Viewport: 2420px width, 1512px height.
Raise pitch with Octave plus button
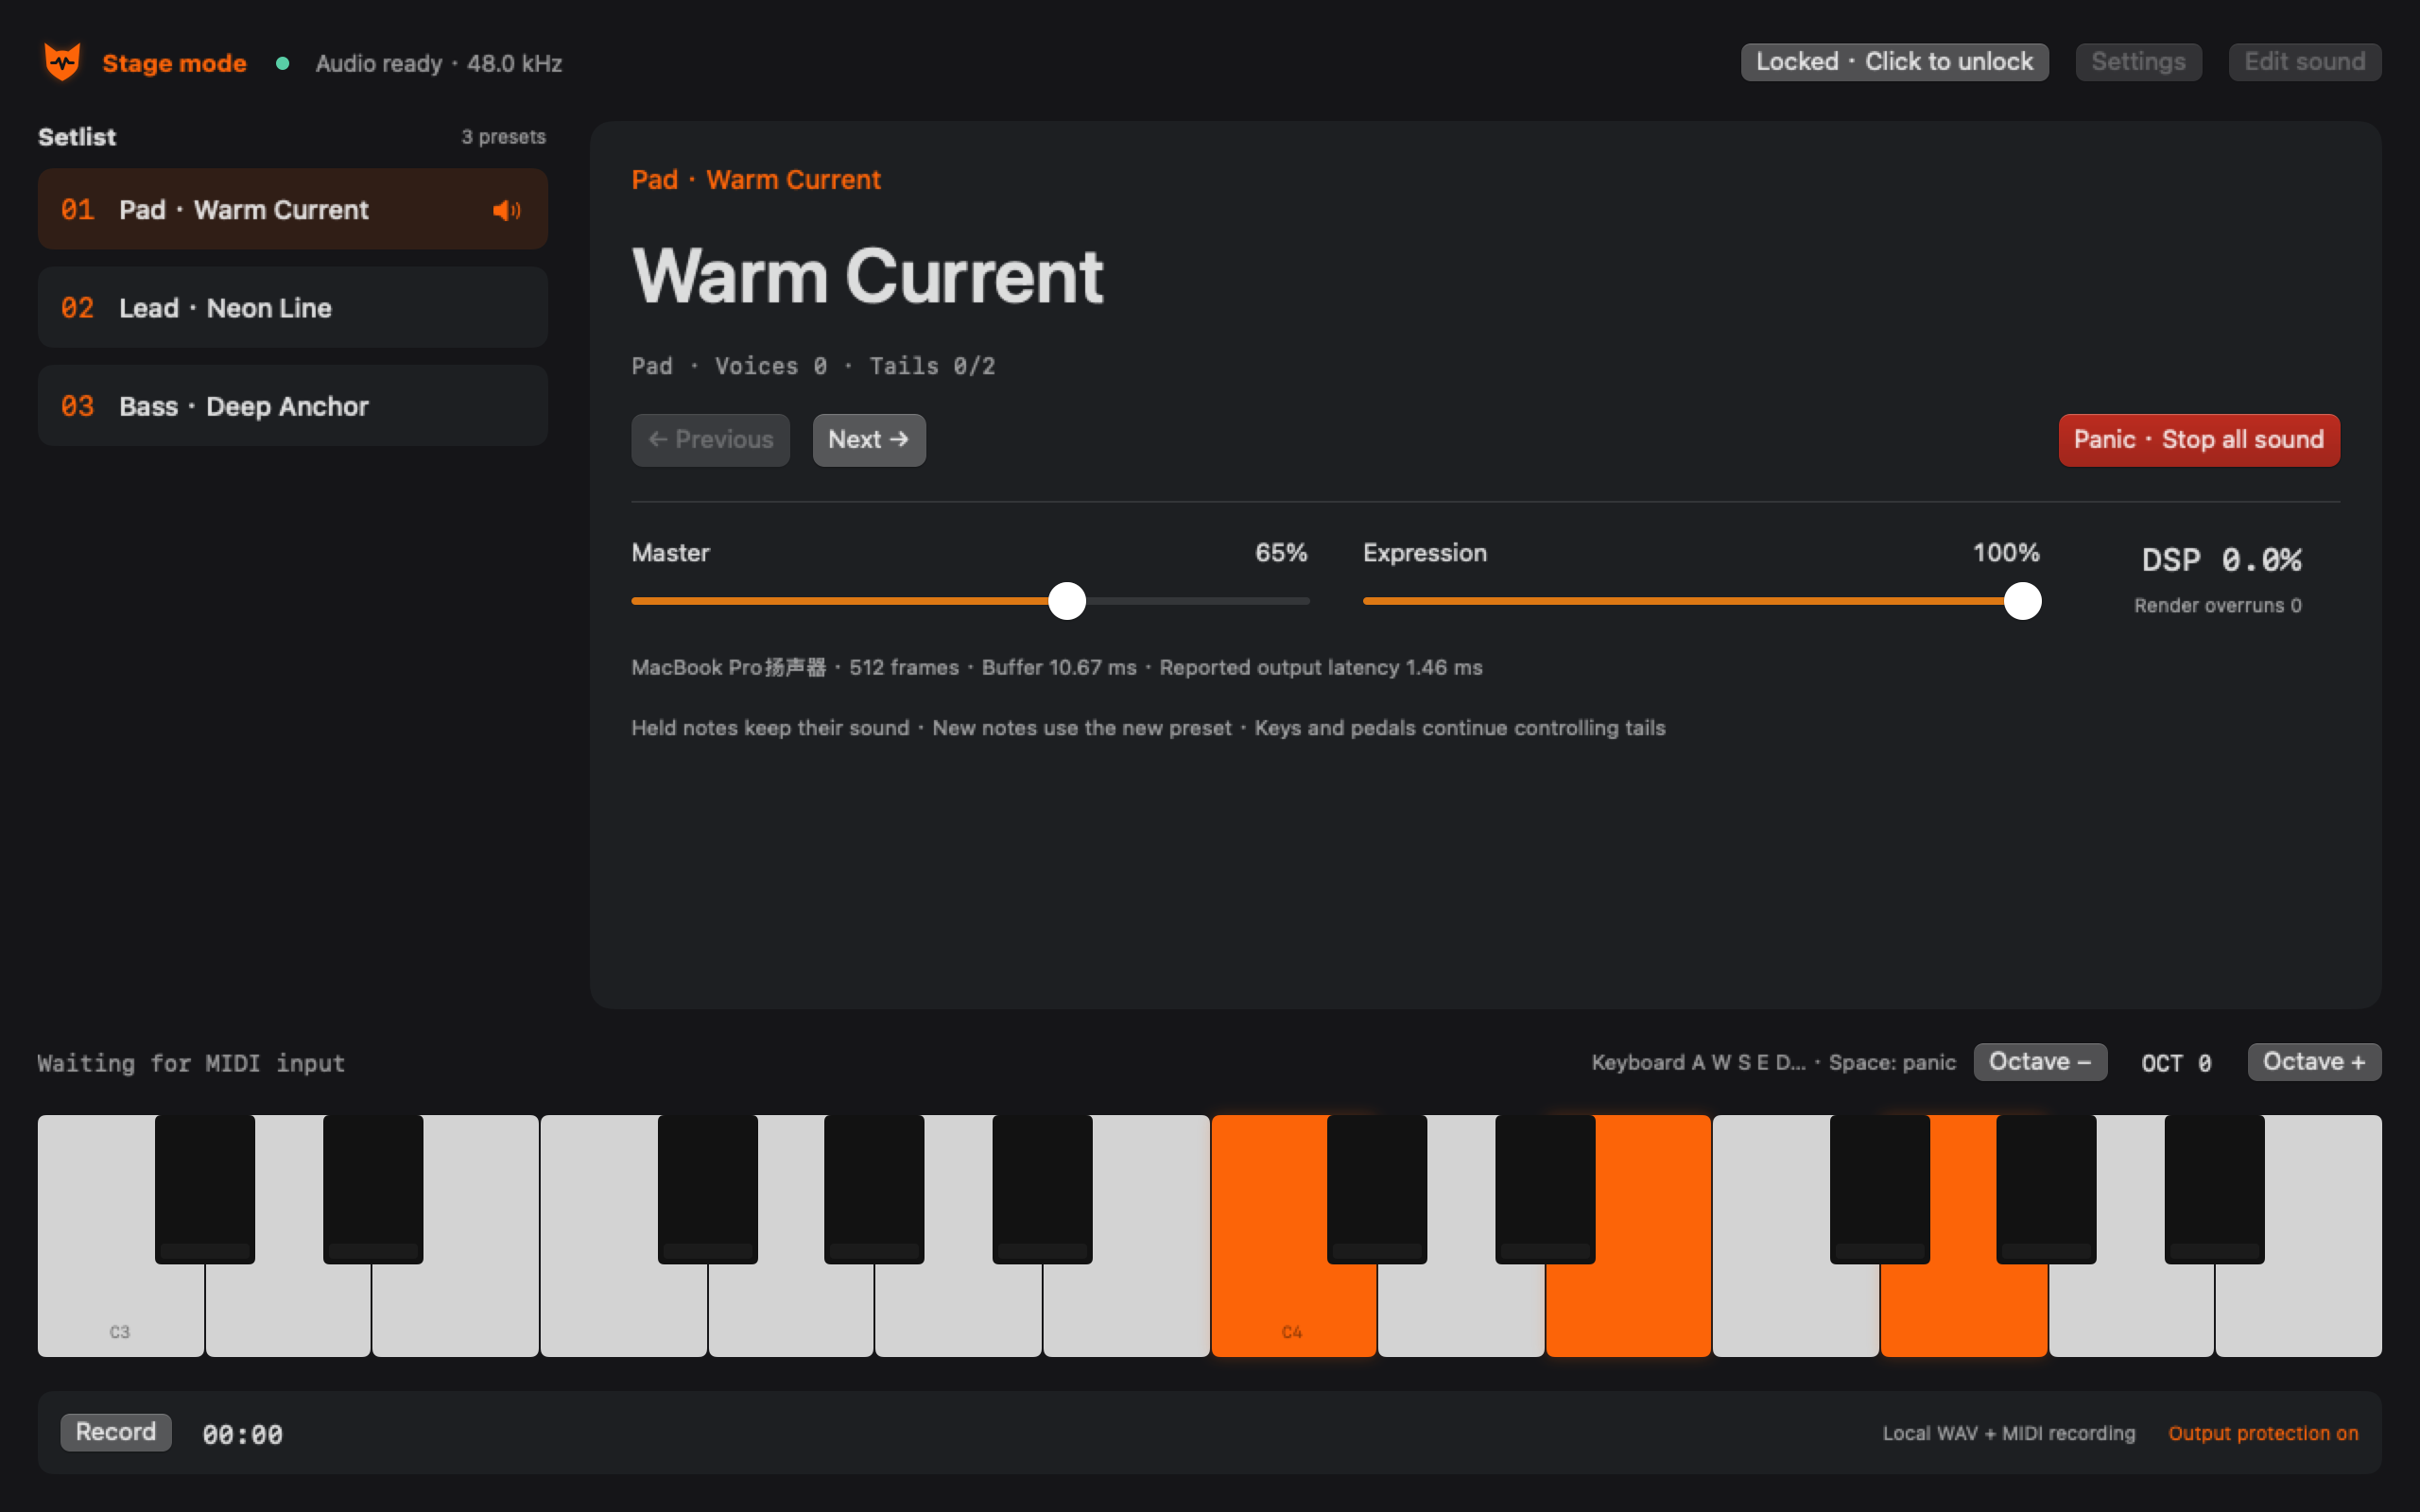(2314, 1062)
